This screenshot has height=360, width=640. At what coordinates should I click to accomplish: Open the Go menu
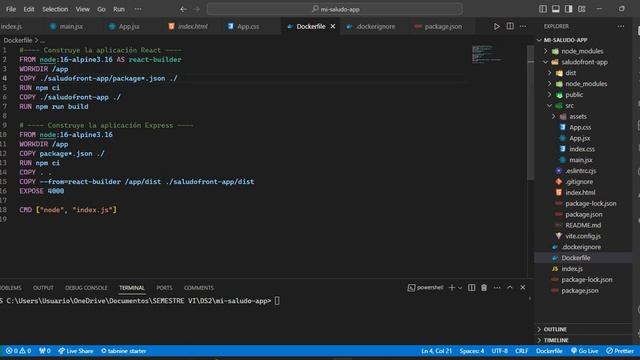point(101,9)
